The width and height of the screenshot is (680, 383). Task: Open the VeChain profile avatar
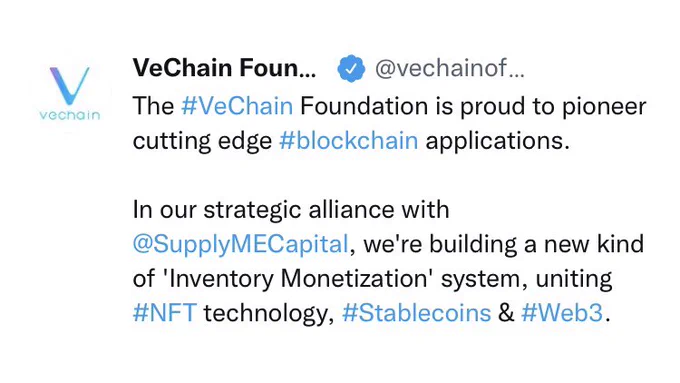pos(70,93)
